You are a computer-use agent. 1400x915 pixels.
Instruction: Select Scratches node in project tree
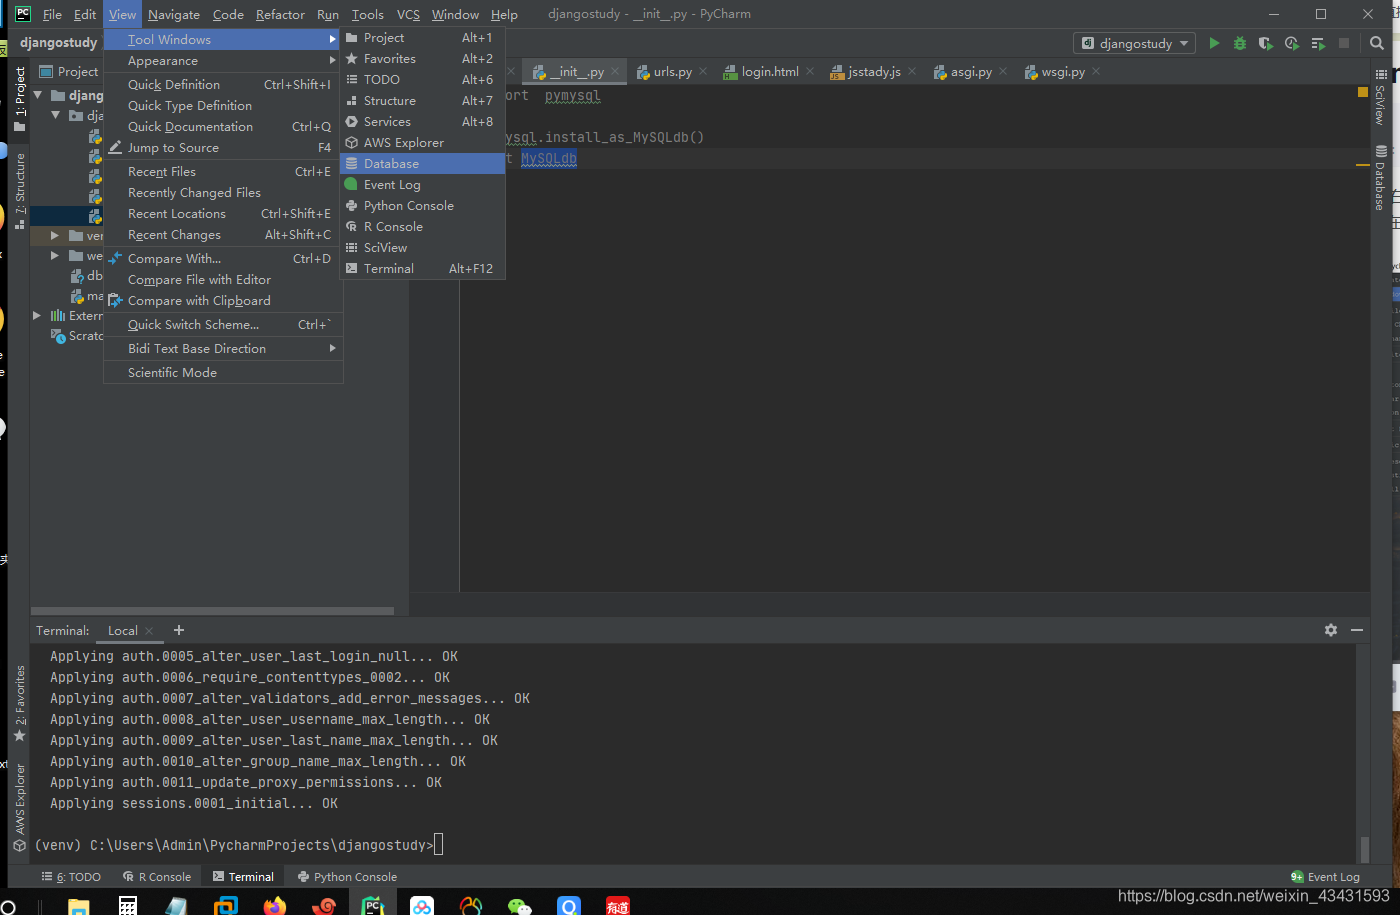click(x=78, y=335)
